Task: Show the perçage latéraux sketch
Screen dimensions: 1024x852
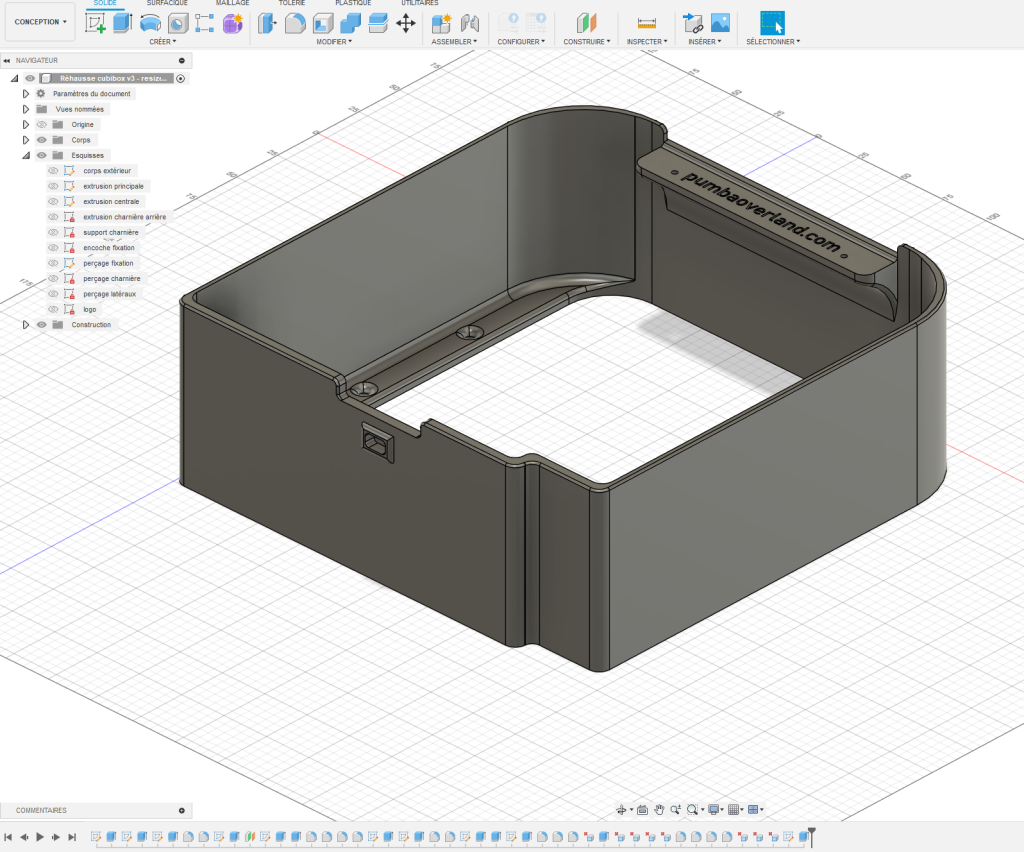Action: click(54, 294)
